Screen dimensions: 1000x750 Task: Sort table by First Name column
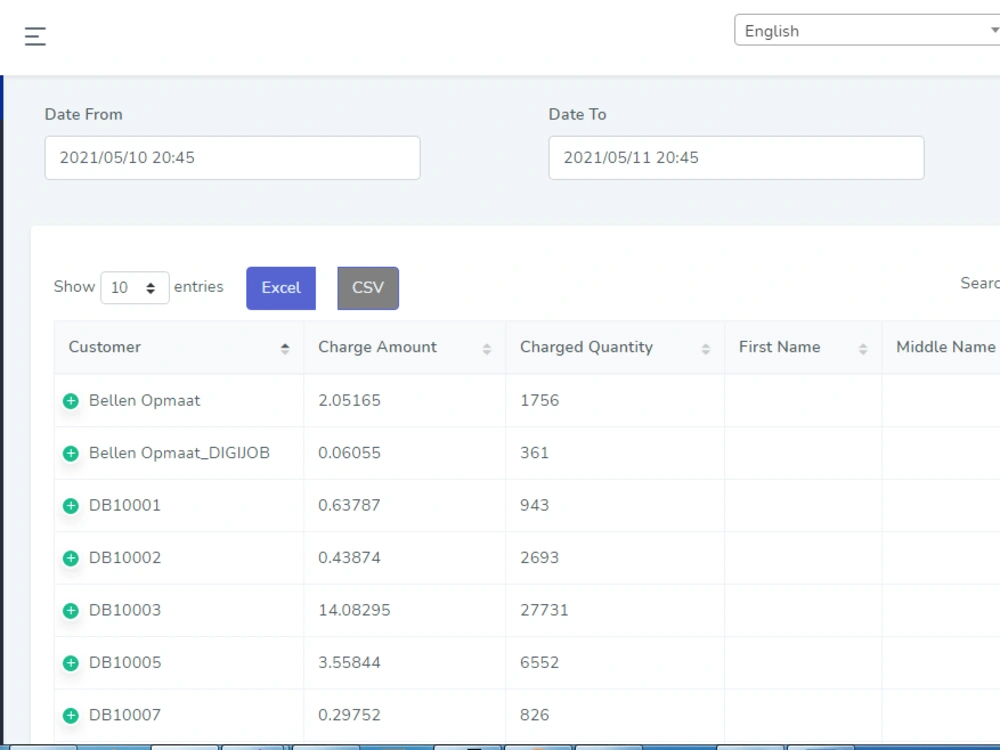[803, 348]
